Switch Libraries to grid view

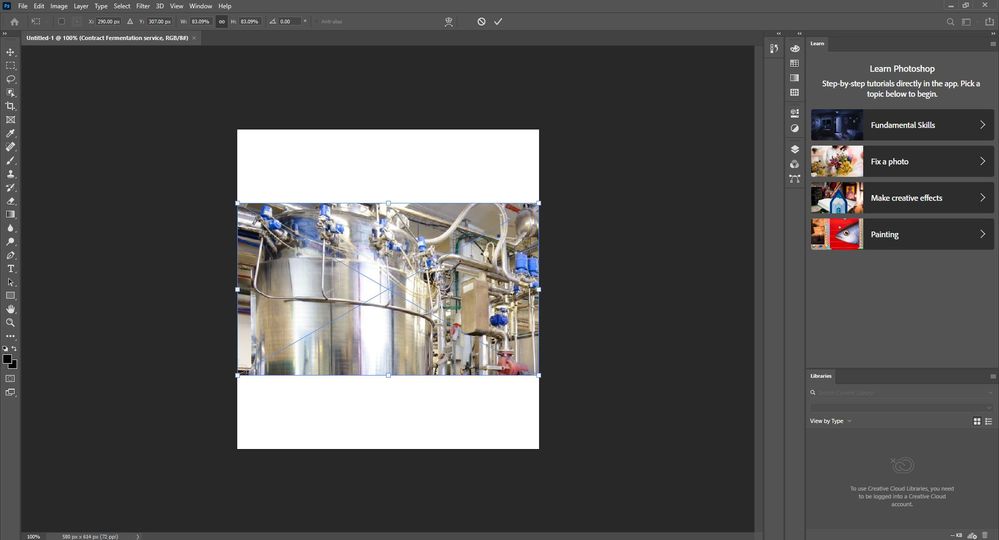pyautogui.click(x=977, y=421)
